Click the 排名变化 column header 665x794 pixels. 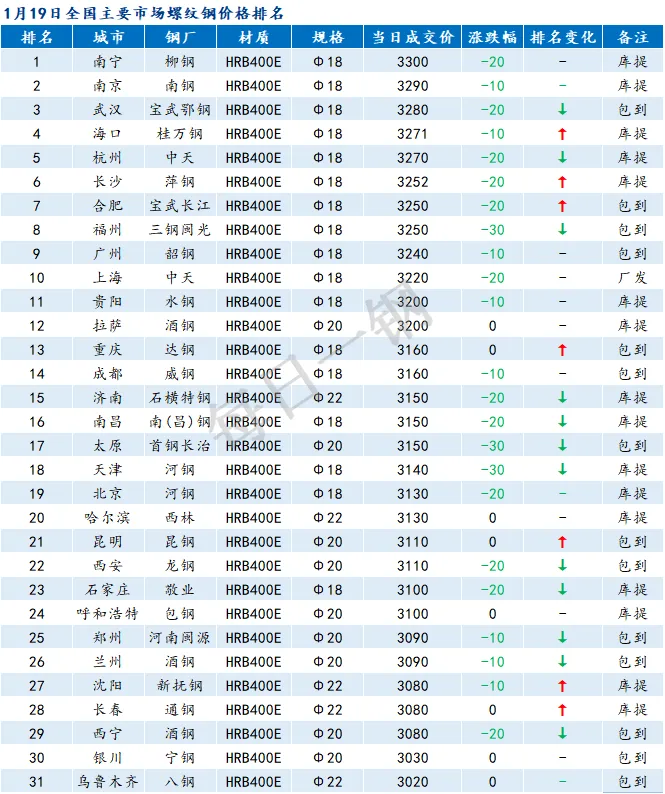[563, 37]
